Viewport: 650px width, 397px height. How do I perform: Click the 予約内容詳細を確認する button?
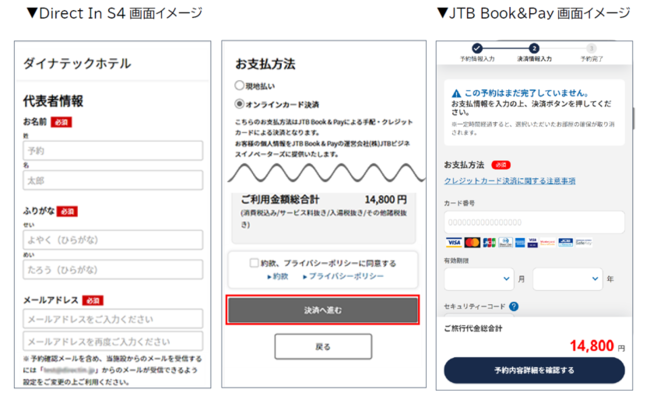click(x=534, y=370)
